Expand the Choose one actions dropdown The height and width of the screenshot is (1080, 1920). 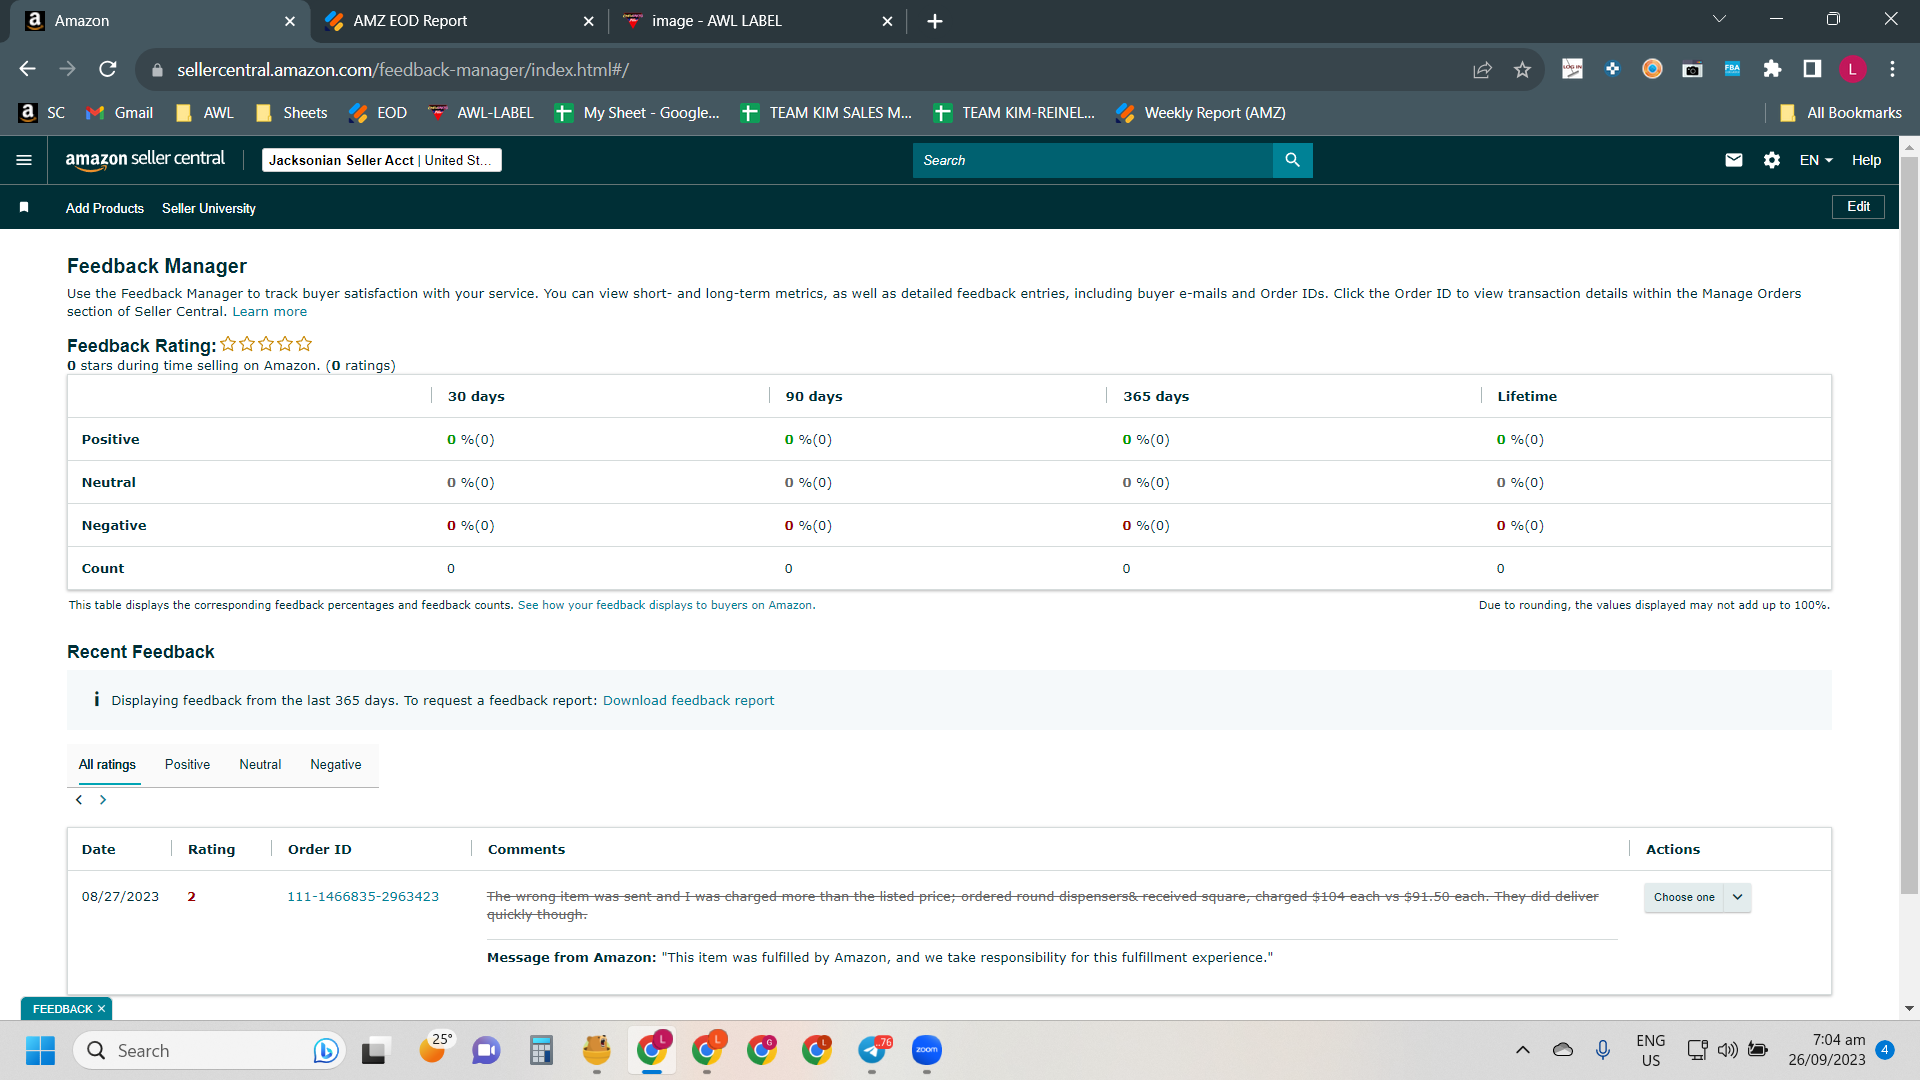1697,897
